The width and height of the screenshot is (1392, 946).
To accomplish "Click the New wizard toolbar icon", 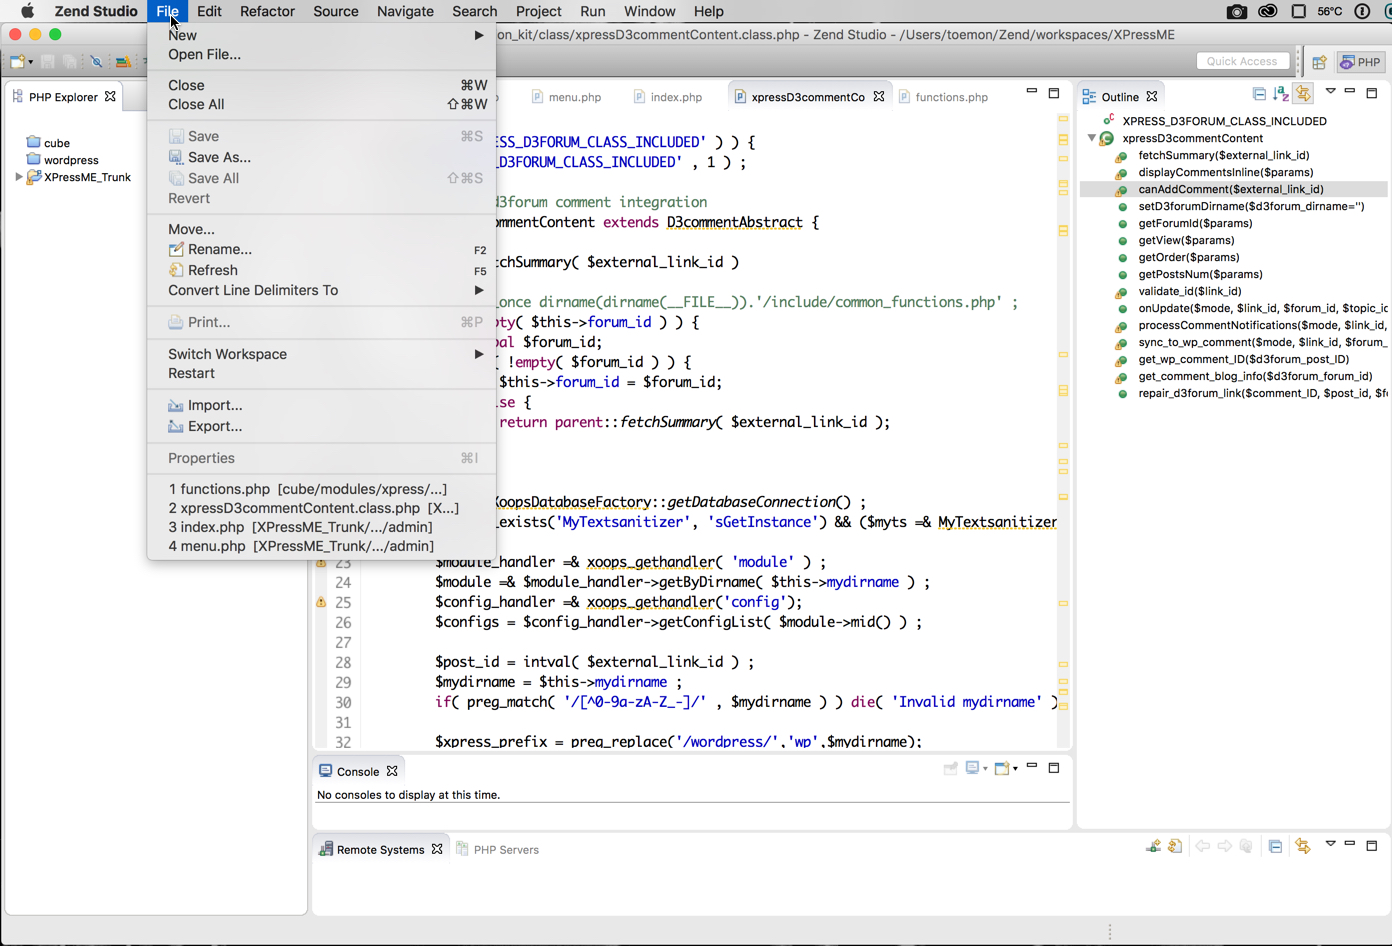I will (17, 62).
